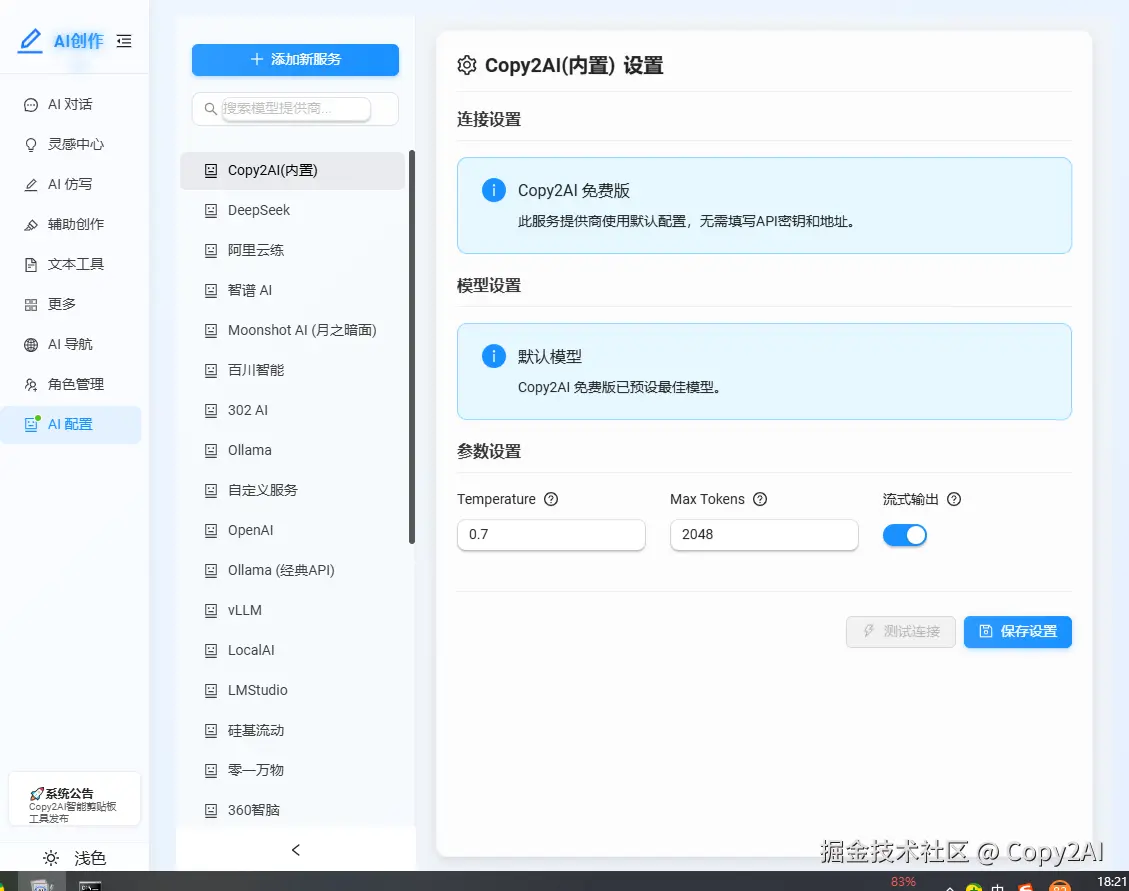Choose 阿里云练 from provider list
The width and height of the screenshot is (1129, 891).
pyautogui.click(x=292, y=251)
